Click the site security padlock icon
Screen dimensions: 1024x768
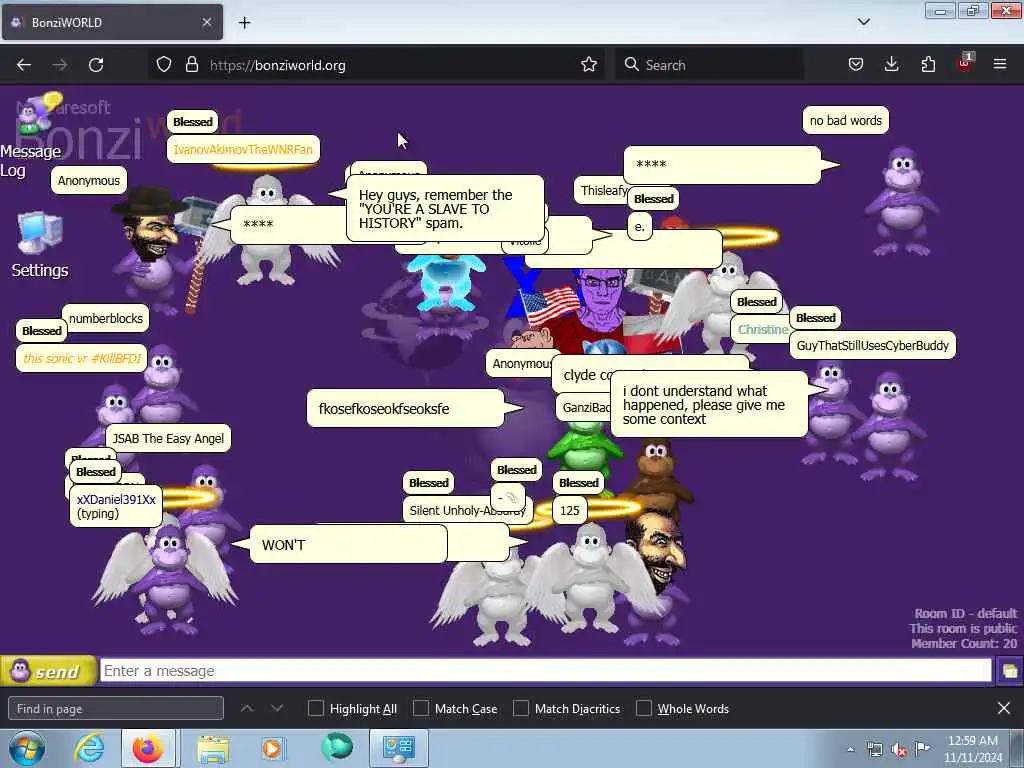tap(191, 65)
